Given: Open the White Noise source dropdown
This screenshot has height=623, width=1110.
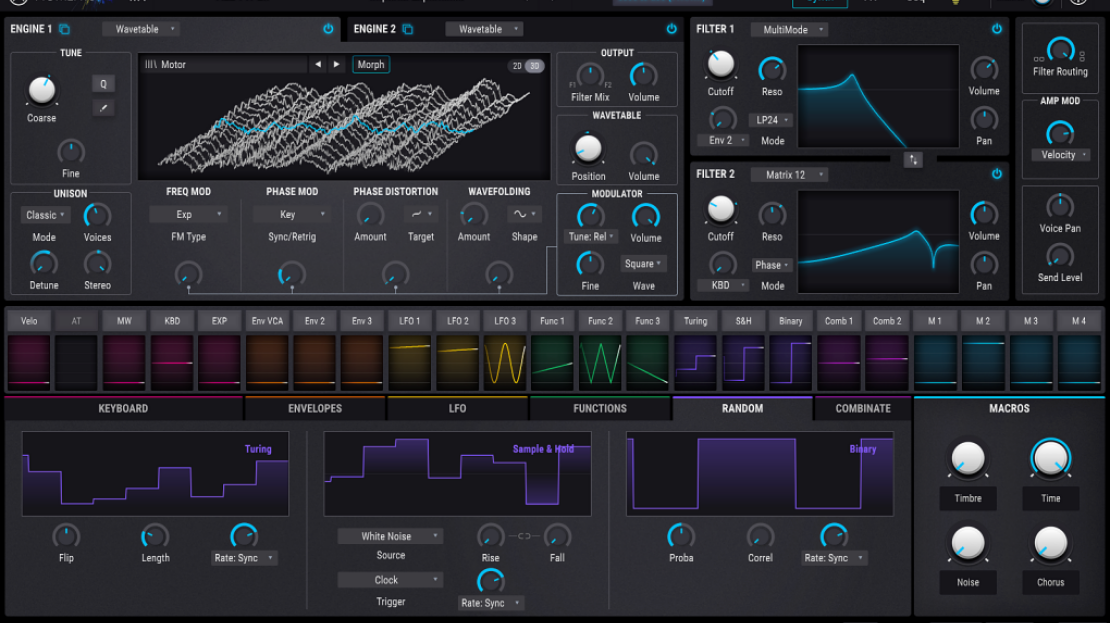Looking at the screenshot, I should tap(391, 536).
